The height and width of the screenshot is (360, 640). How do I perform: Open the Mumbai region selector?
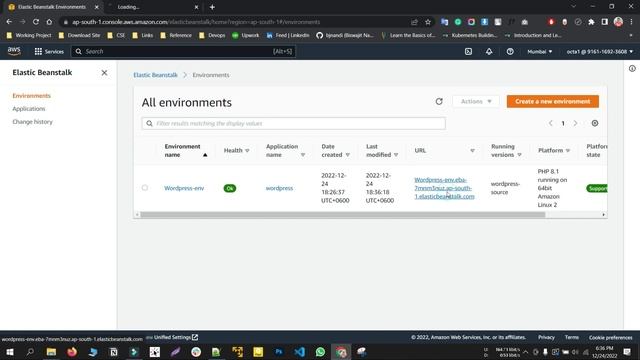click(x=540, y=51)
